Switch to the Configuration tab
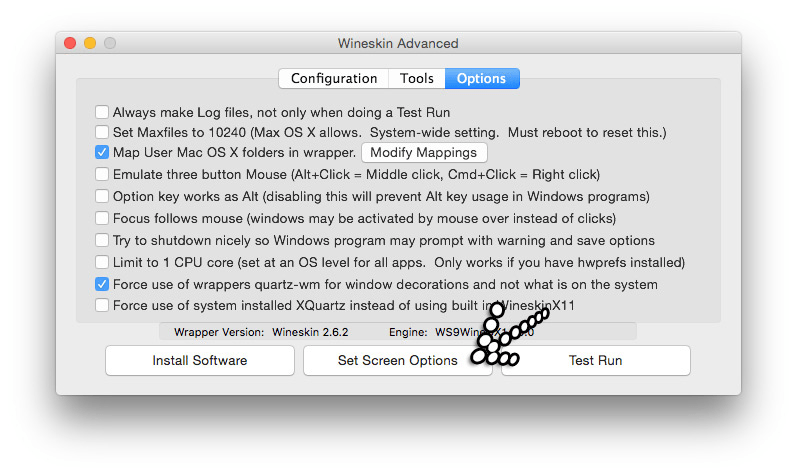 pyautogui.click(x=333, y=78)
